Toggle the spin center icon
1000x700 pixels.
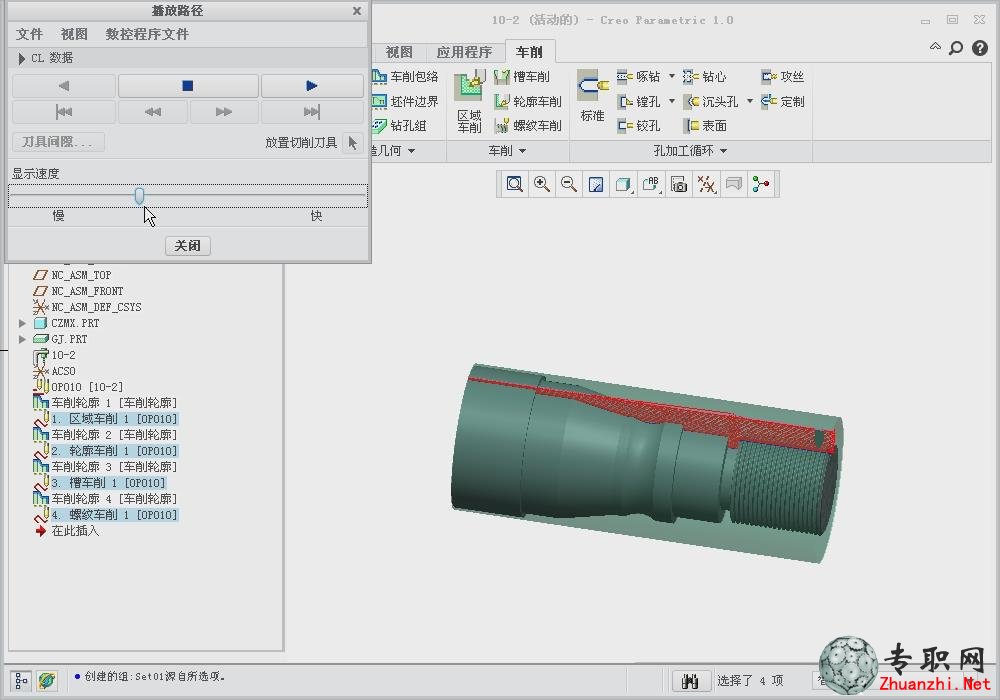pos(761,184)
